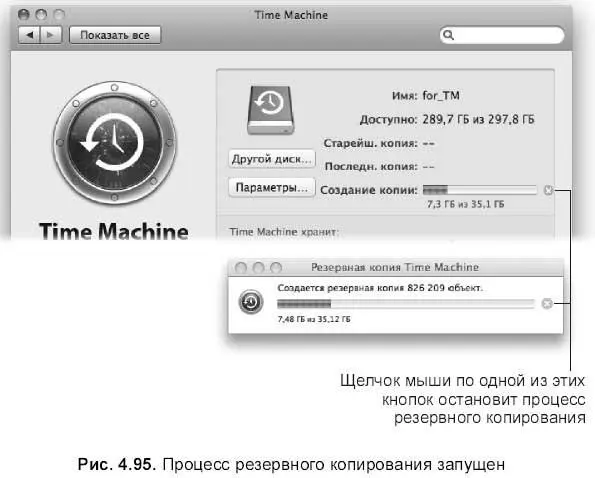Click the search field in toolbar
Image resolution: width=595 pixels, height=478 pixels.
(502, 35)
